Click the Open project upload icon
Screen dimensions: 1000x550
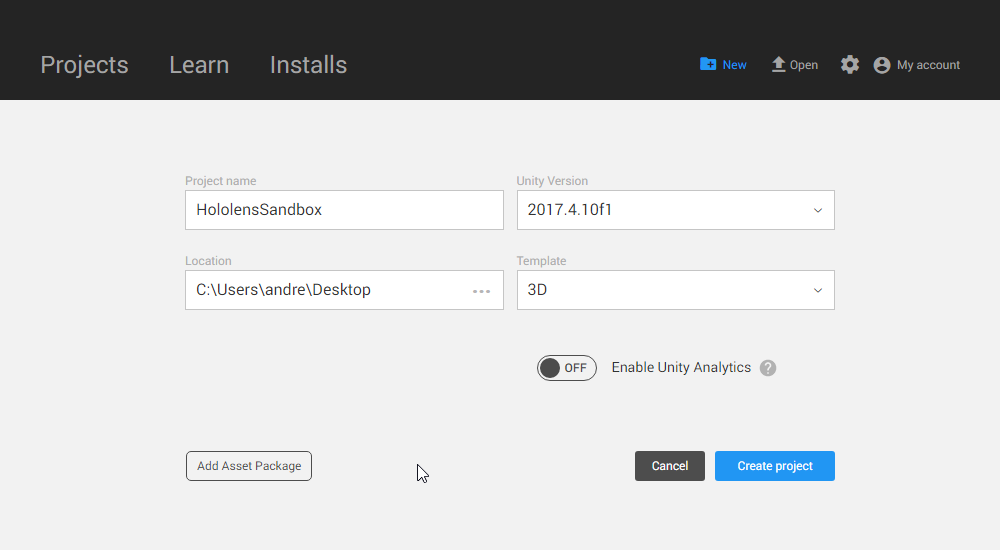[x=778, y=64]
